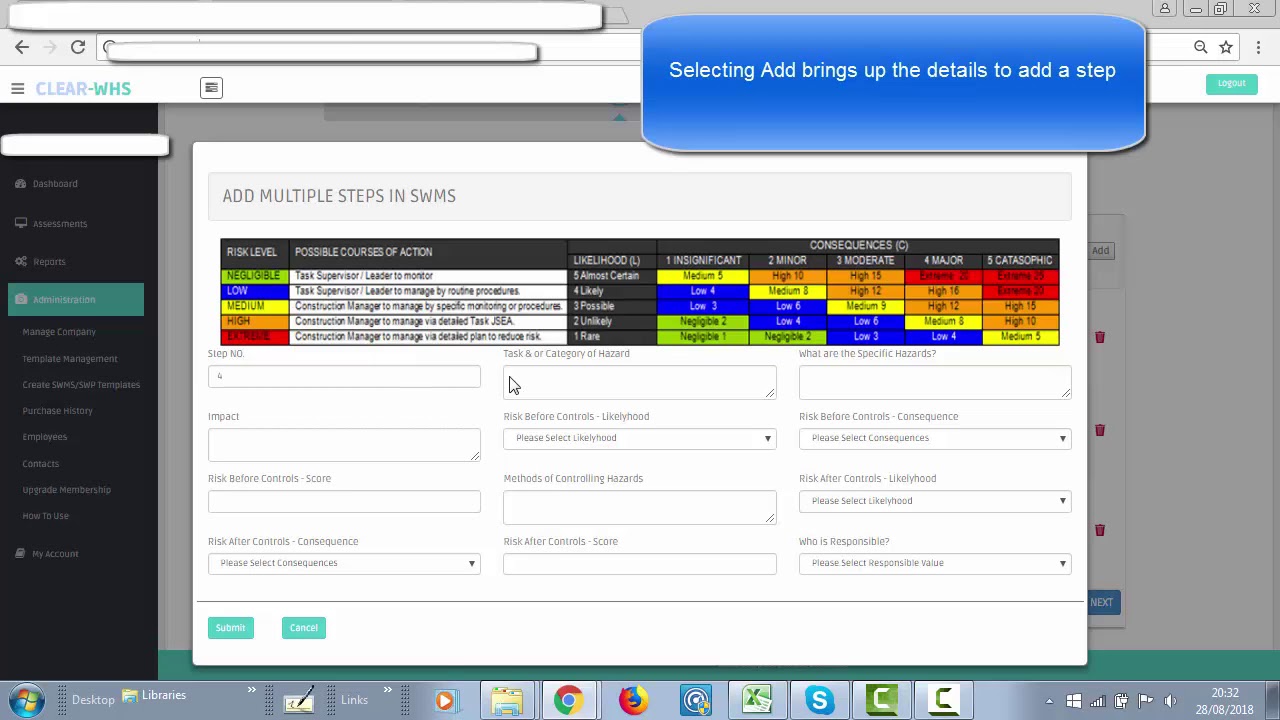This screenshot has width=1280, height=720.
Task: Click Task & or Category of Hazard field
Action: [640, 382]
